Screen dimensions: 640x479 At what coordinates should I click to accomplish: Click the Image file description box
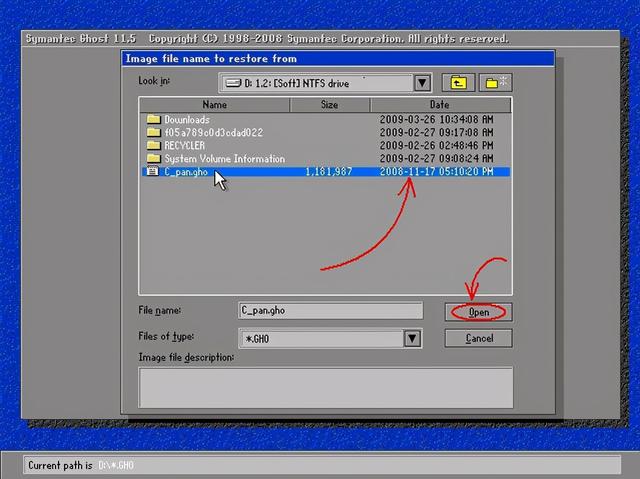[x=326, y=387]
